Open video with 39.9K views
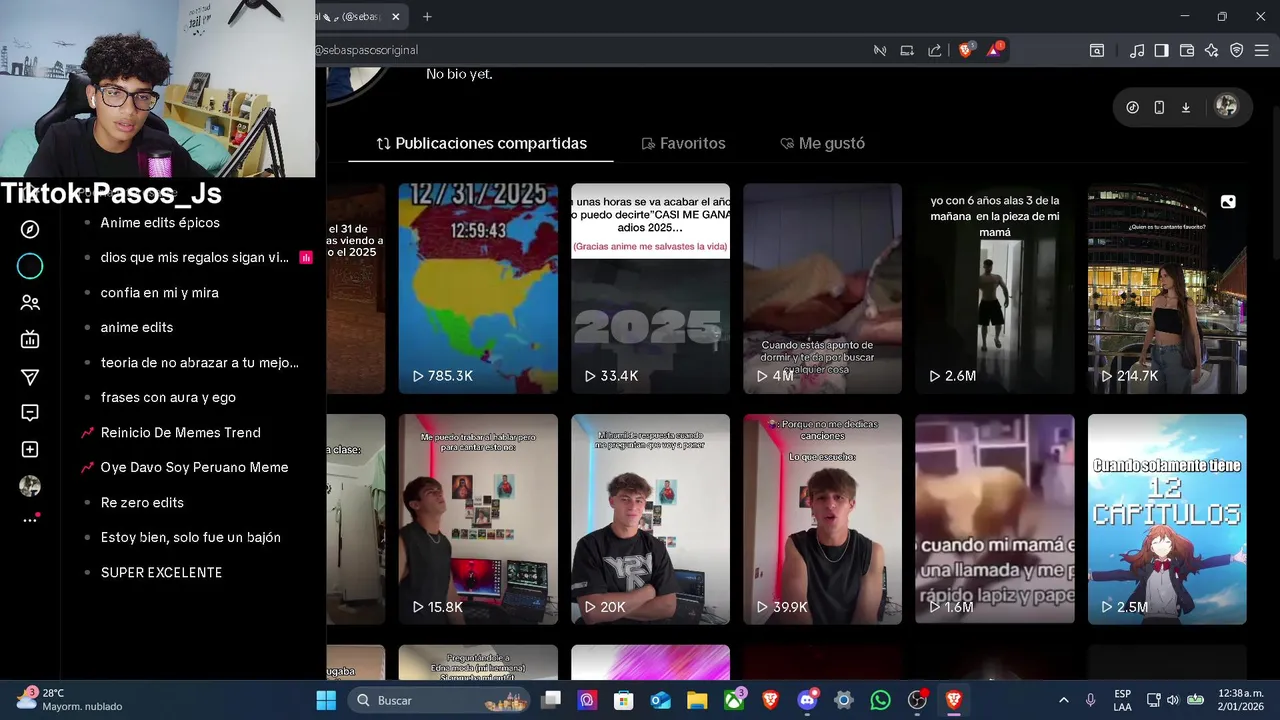 (x=822, y=520)
